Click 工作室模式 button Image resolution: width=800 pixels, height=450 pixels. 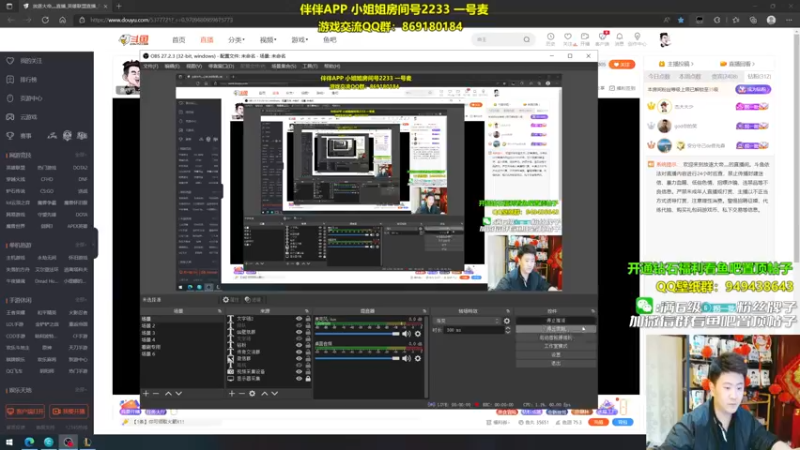pos(556,346)
